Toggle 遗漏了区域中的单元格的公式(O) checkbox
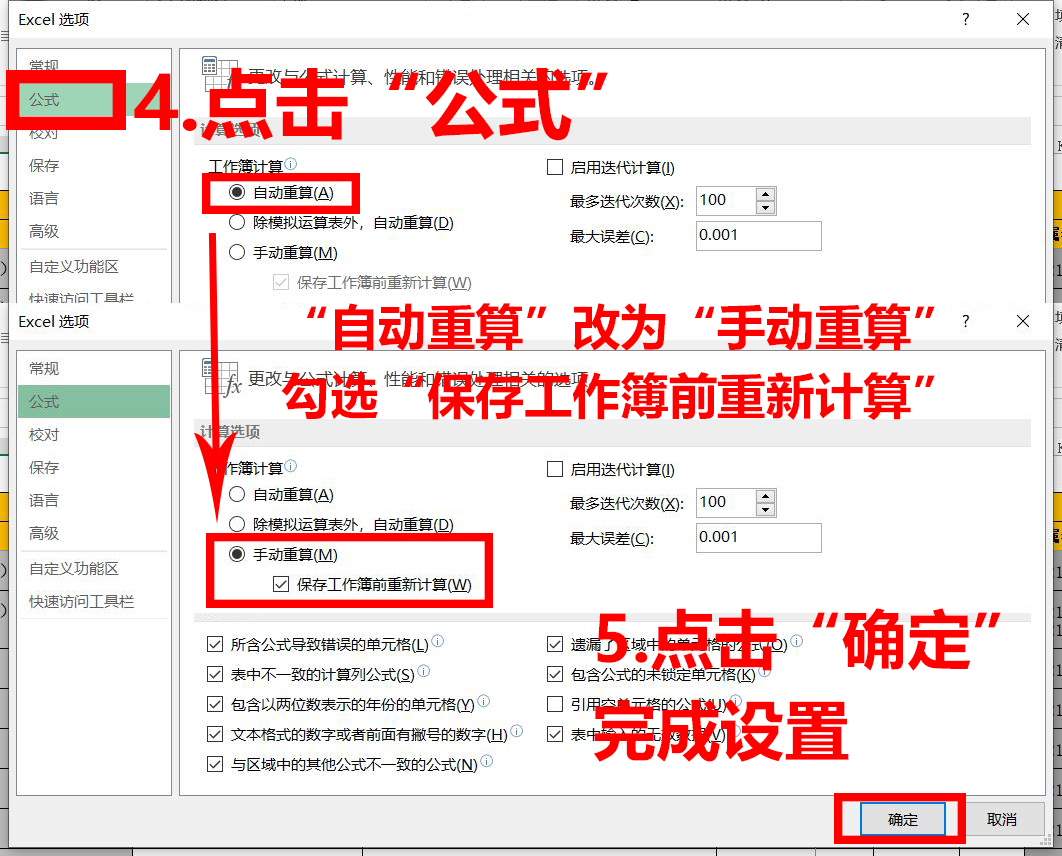Screen dimensions: 1062x856 point(555,644)
